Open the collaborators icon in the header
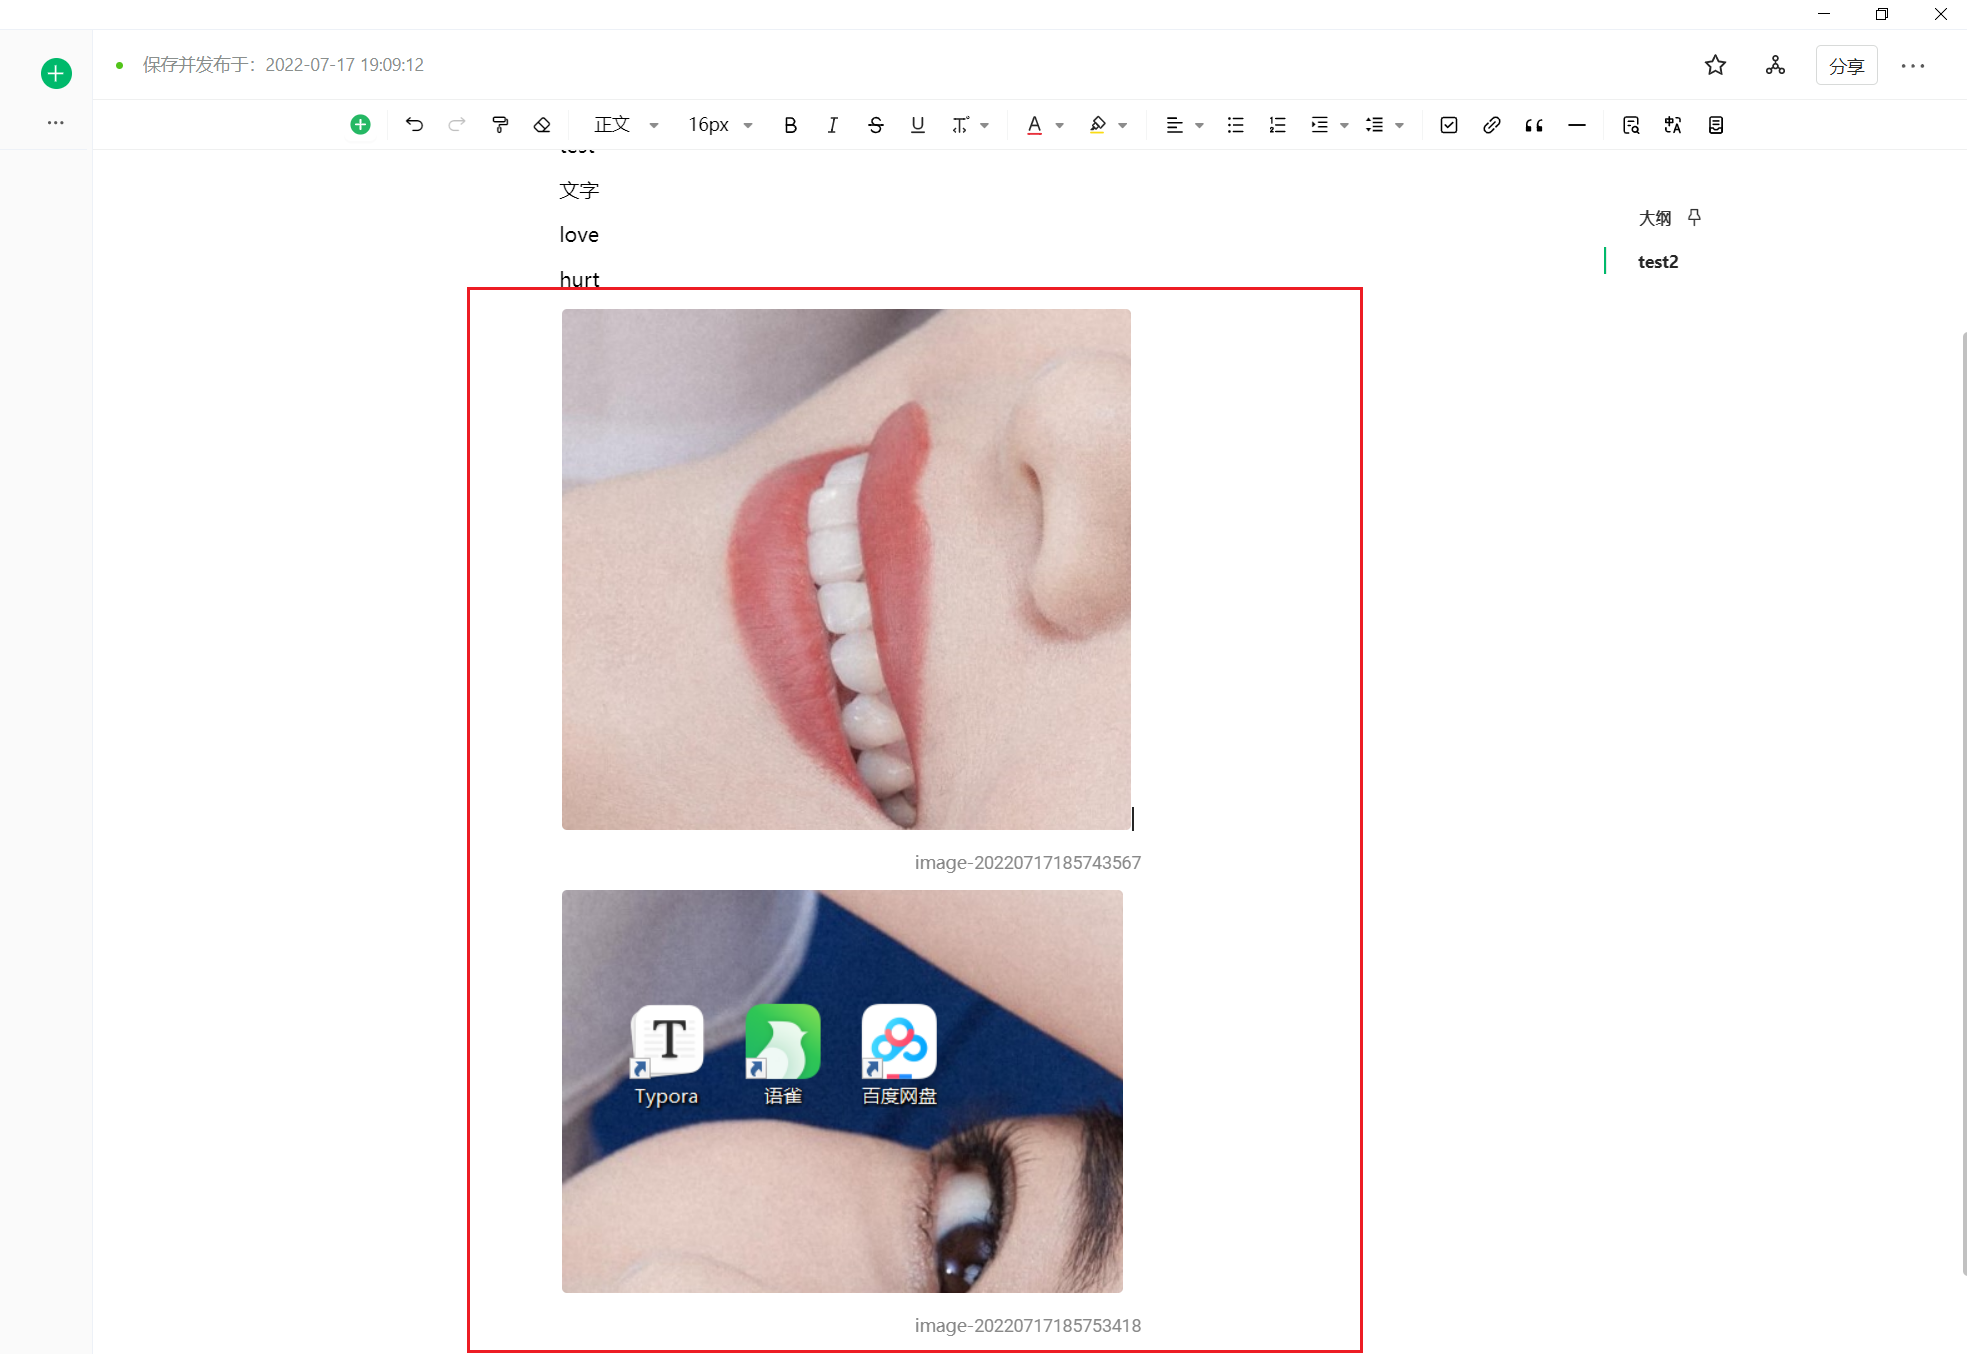The height and width of the screenshot is (1354, 1967). tap(1775, 65)
